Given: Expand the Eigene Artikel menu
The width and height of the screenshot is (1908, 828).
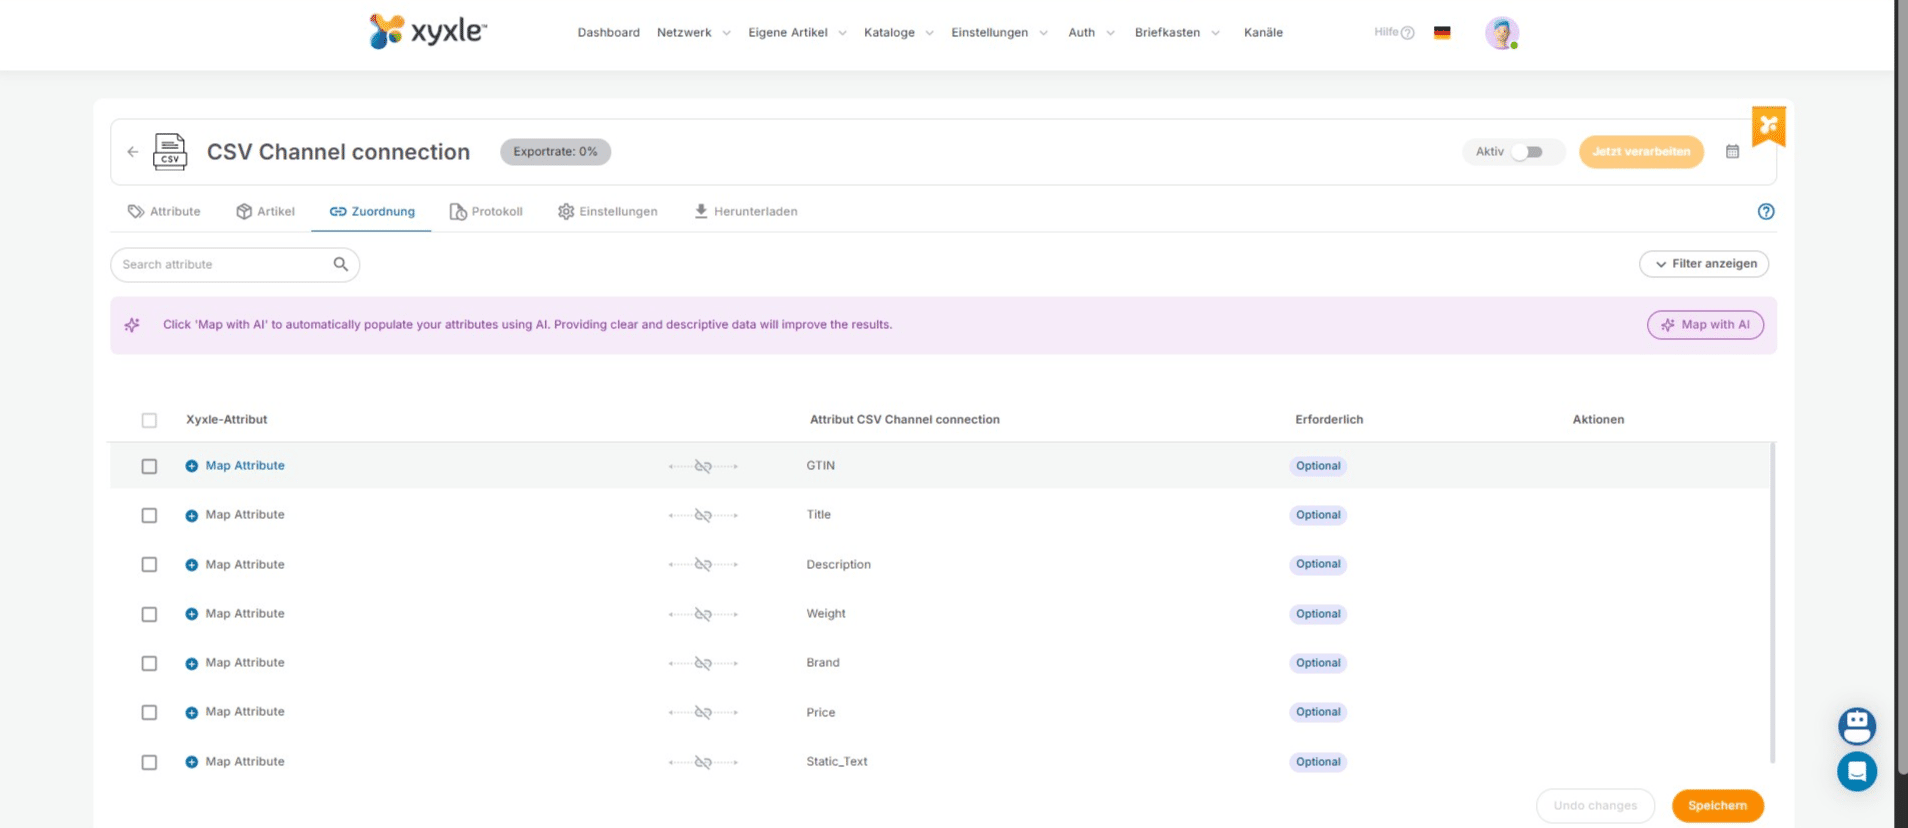Looking at the screenshot, I should tap(797, 33).
